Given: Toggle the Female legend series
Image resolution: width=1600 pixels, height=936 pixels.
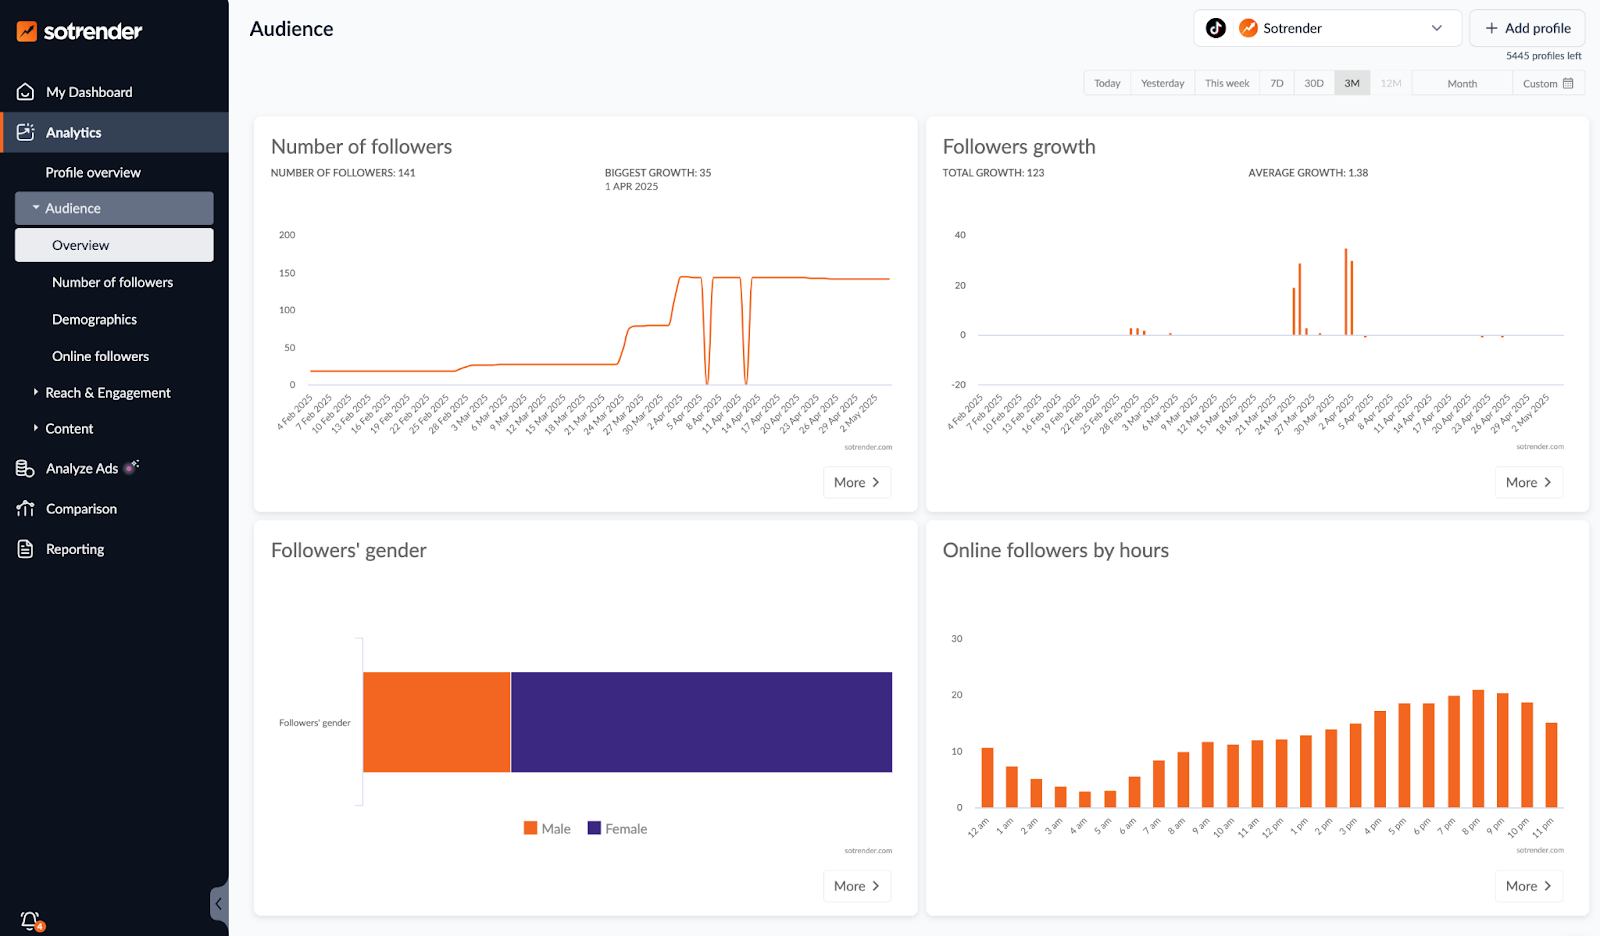Looking at the screenshot, I should 617,828.
